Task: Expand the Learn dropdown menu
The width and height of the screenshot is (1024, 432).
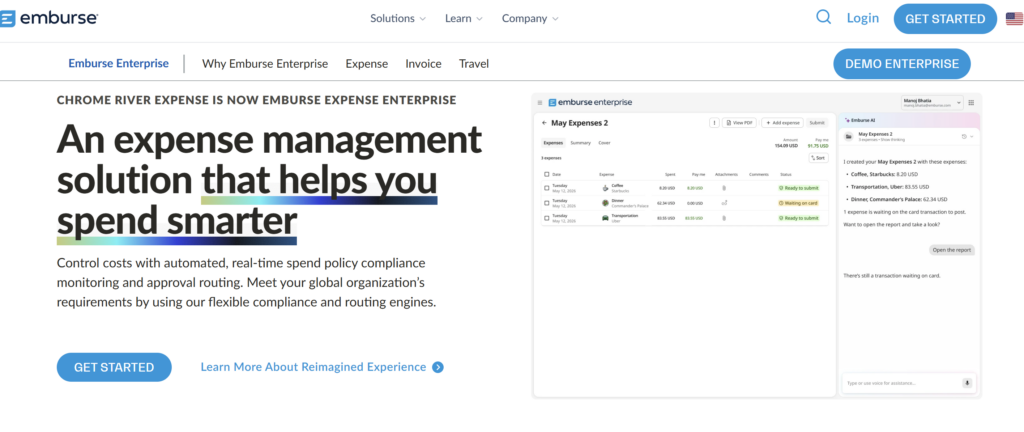Action: 464,18
